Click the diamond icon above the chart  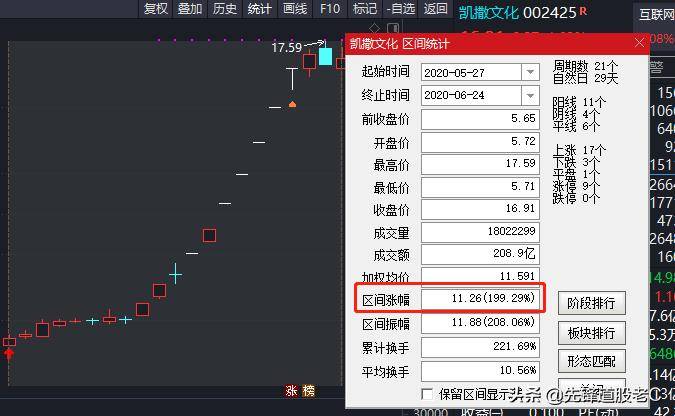[x=375, y=28]
